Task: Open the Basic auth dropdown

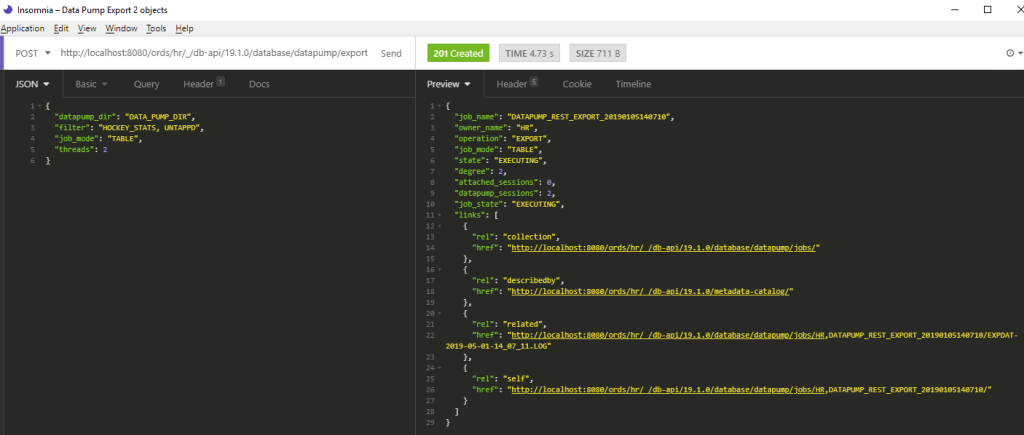Action: tap(91, 84)
